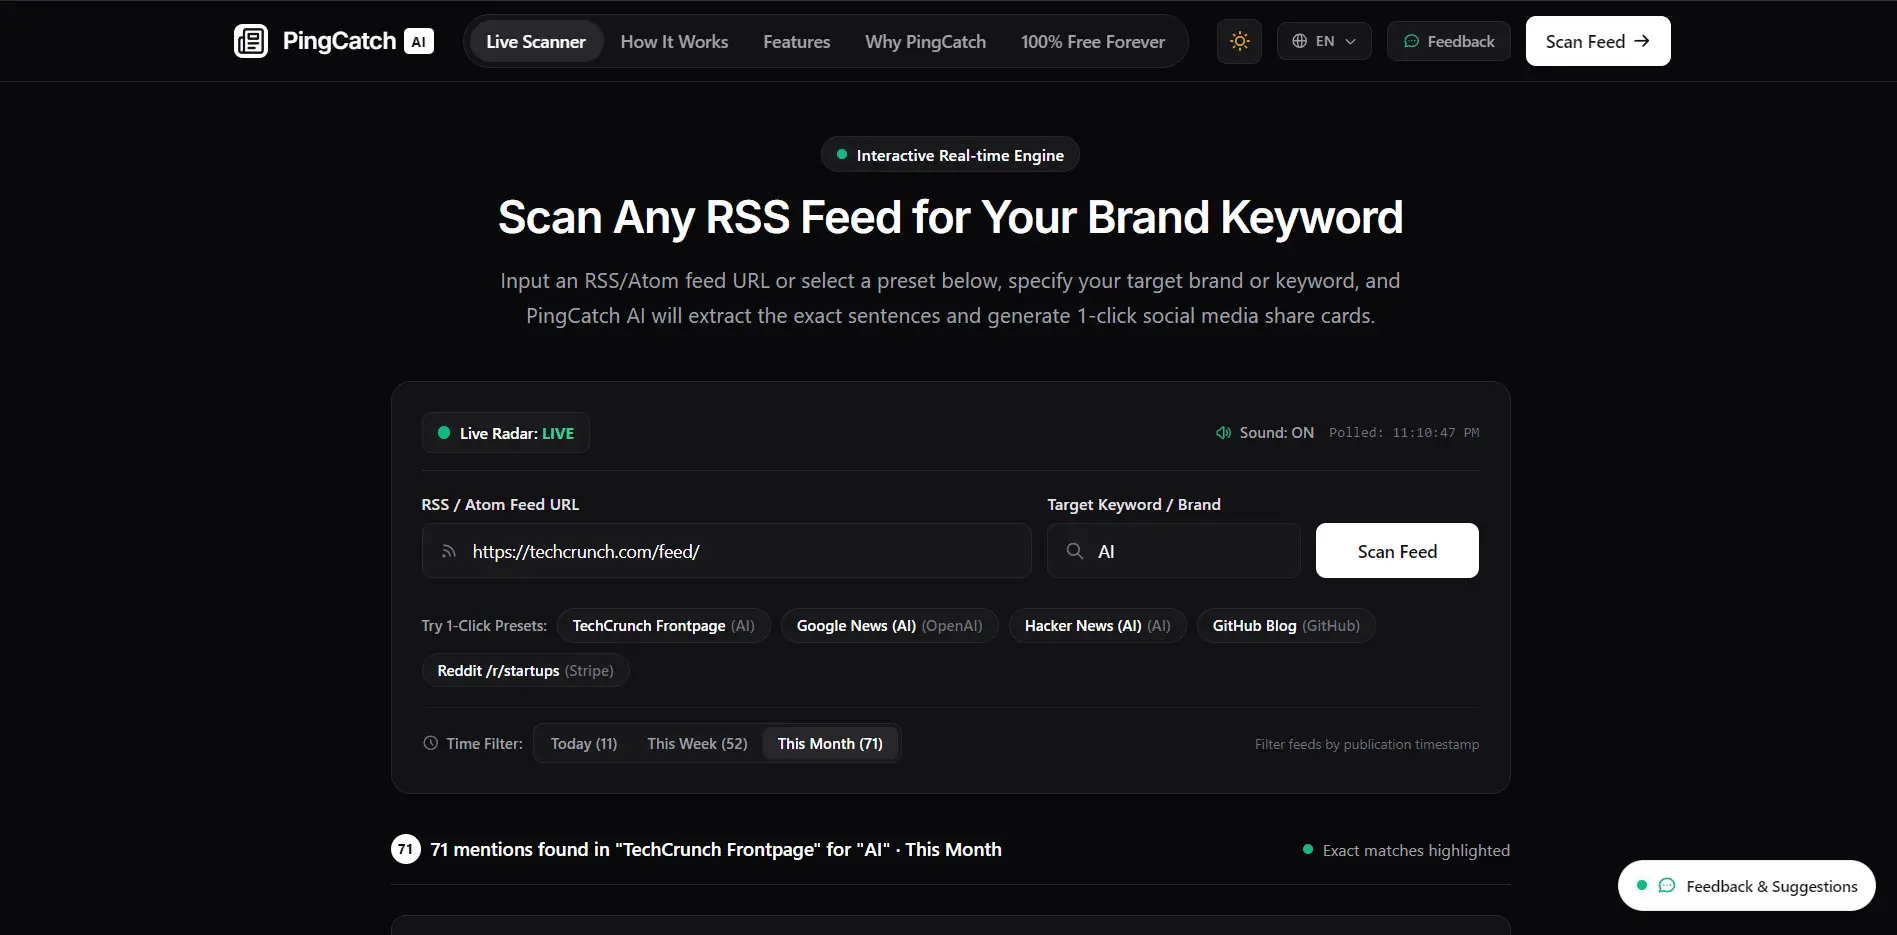Open the Features nav item
The height and width of the screenshot is (935, 1897).
797,41
